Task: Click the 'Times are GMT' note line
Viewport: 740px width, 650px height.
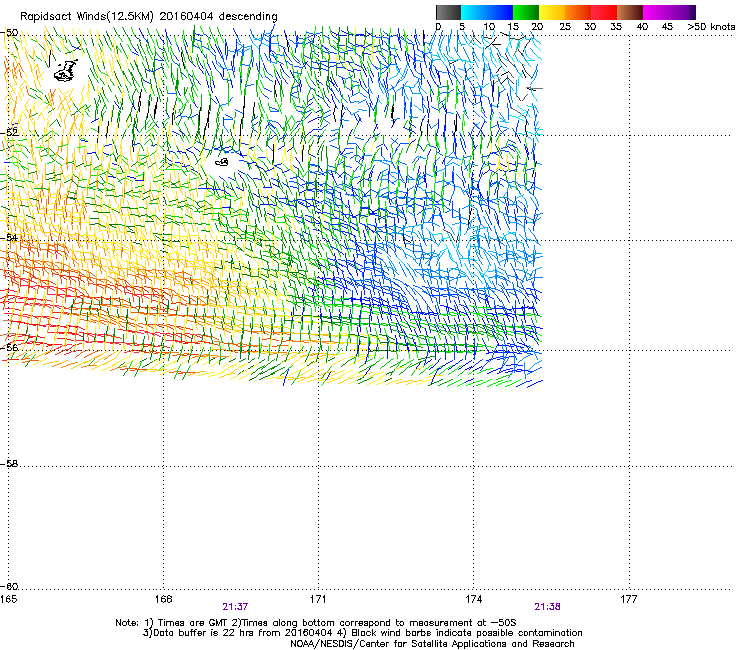Action: [316, 623]
